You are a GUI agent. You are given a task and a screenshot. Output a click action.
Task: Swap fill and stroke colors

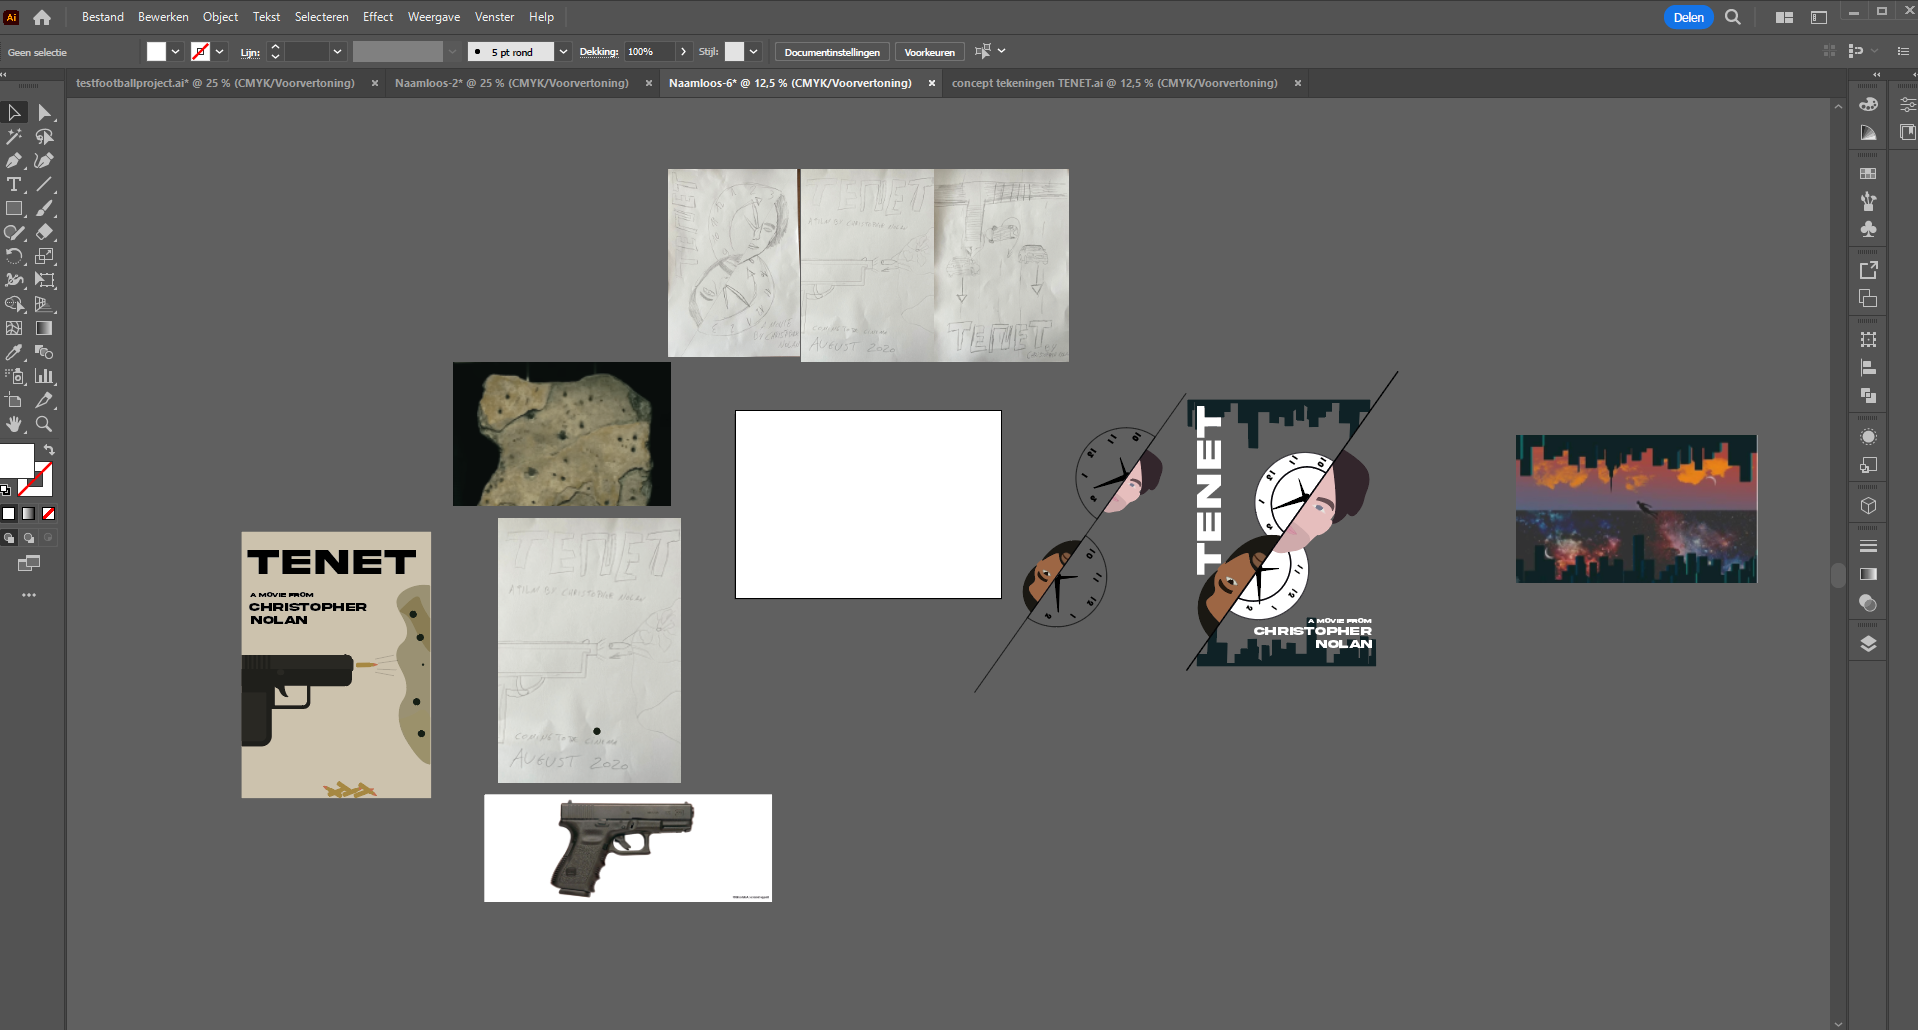[x=49, y=450]
